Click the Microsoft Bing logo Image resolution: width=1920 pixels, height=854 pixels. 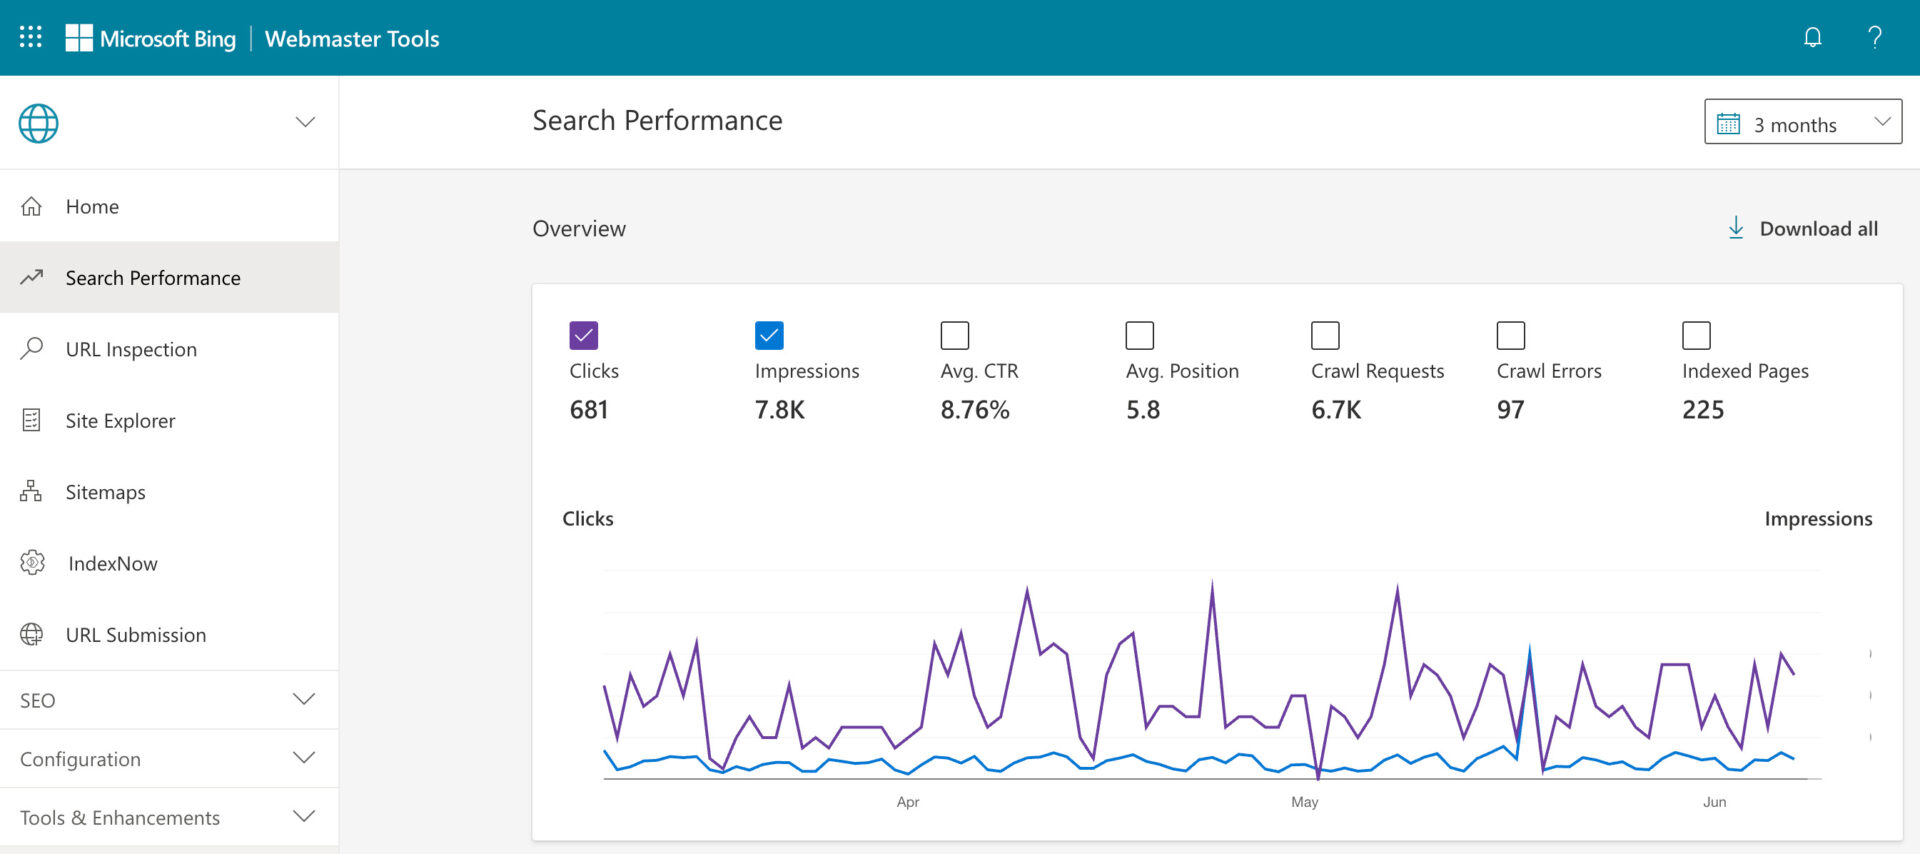click(151, 38)
